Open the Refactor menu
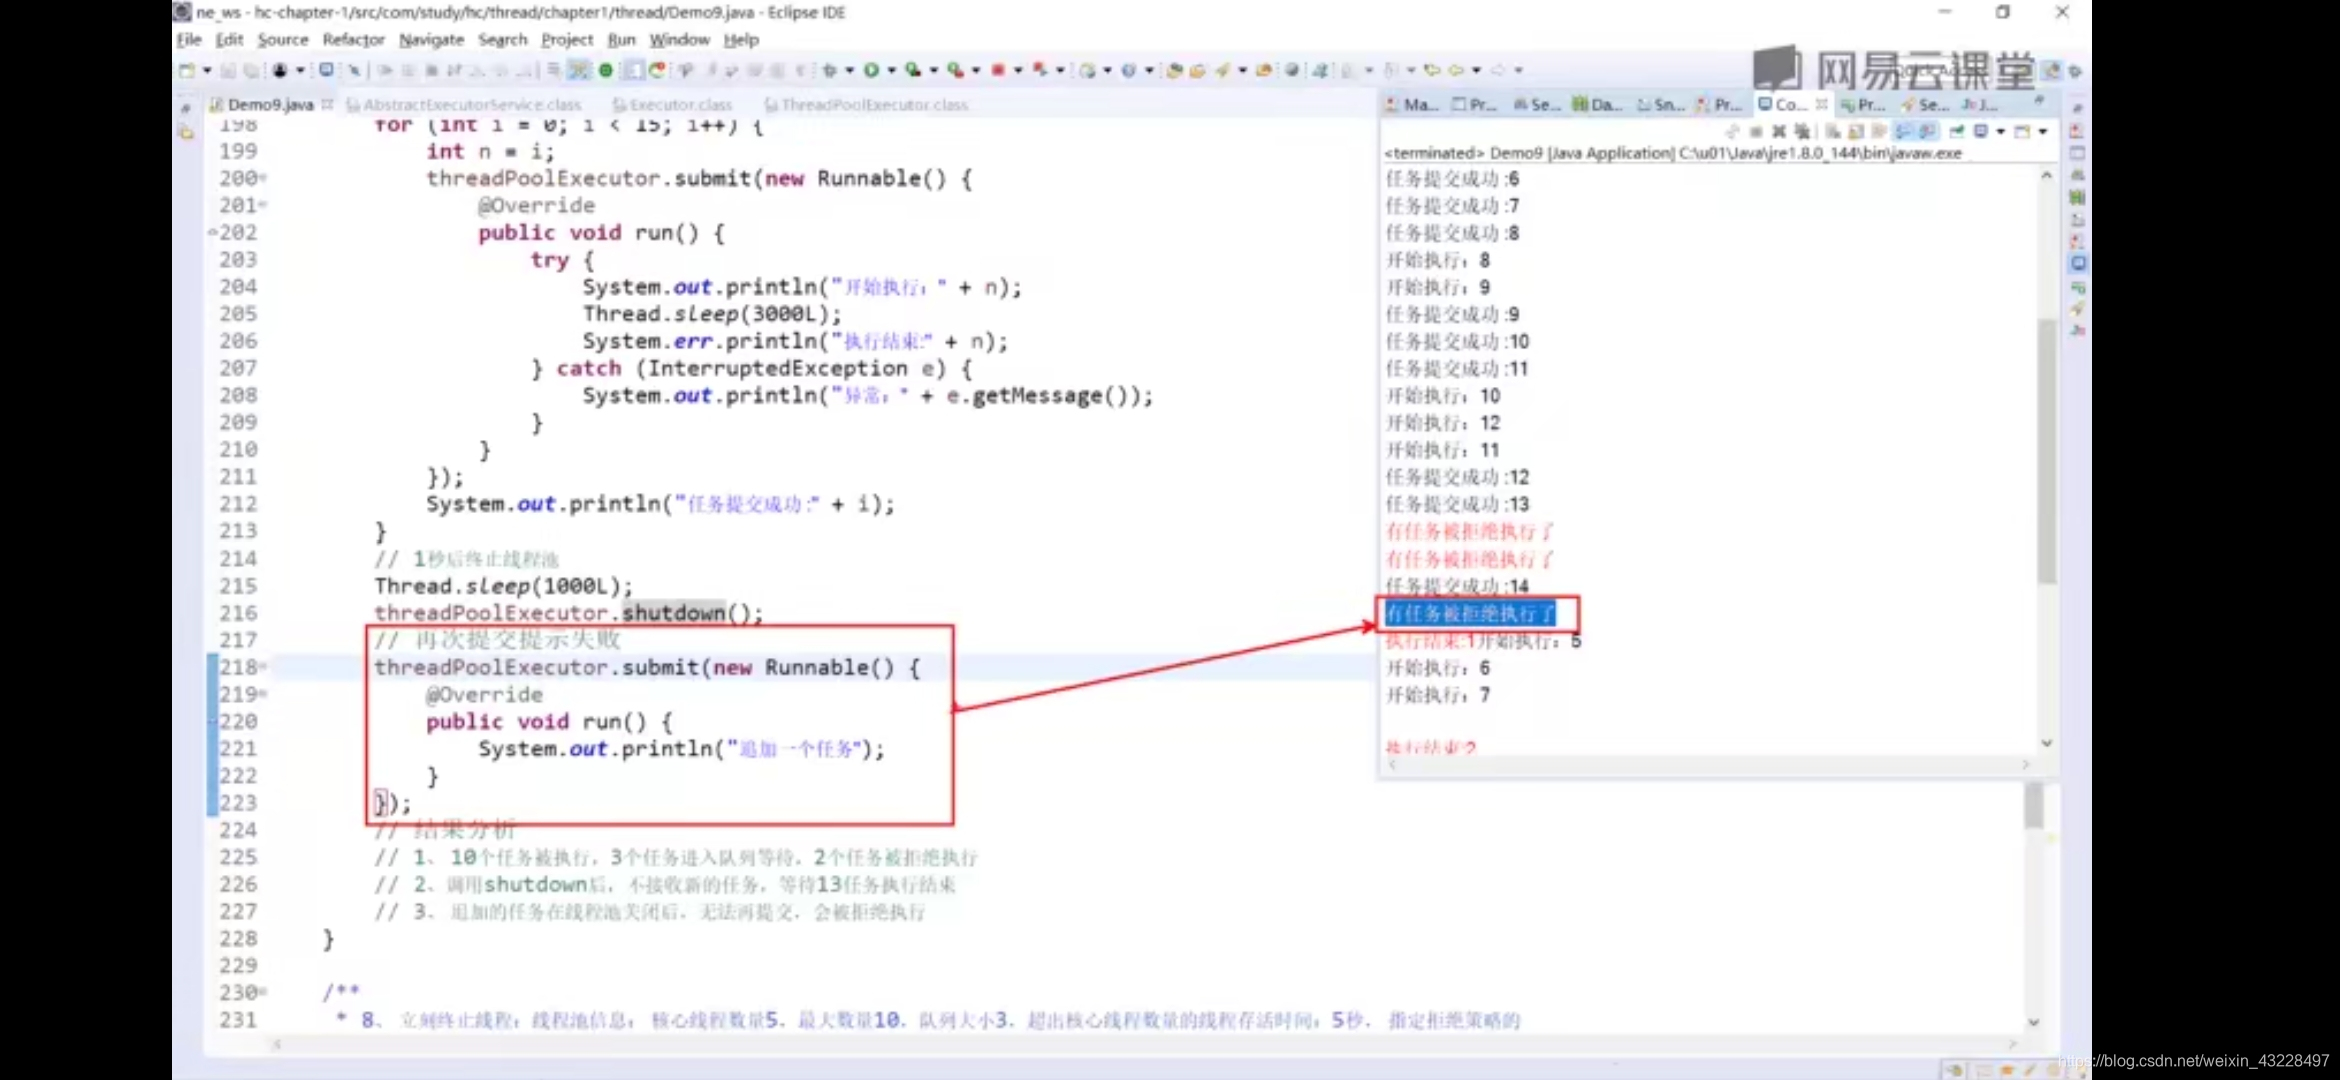The width and height of the screenshot is (2340, 1080). (x=353, y=39)
